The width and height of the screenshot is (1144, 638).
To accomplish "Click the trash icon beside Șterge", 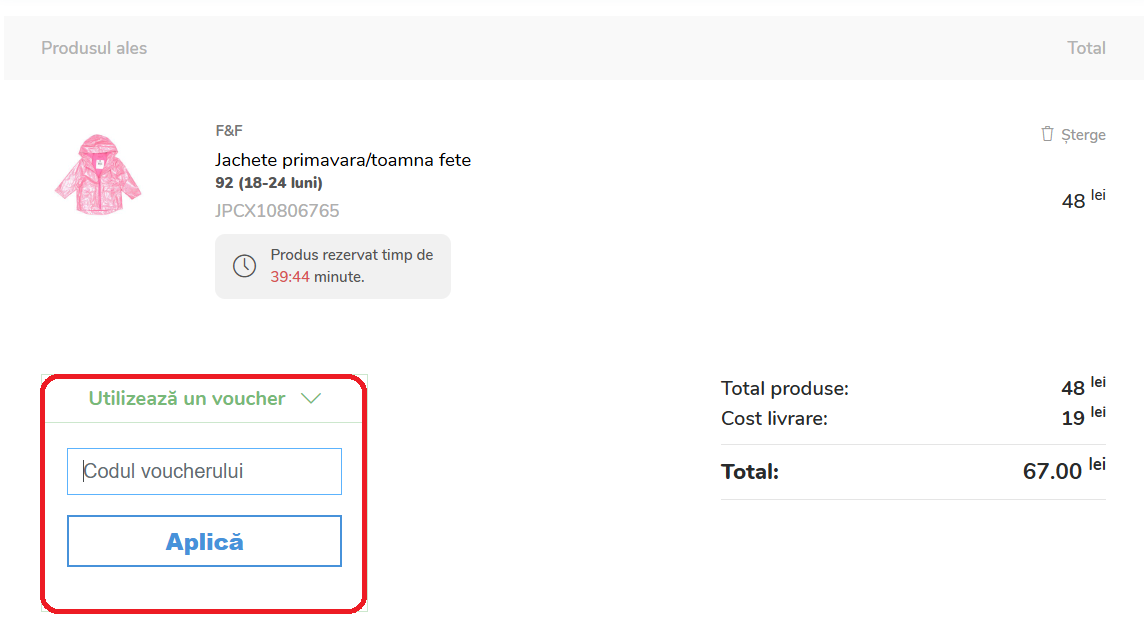I will click(x=1047, y=134).
